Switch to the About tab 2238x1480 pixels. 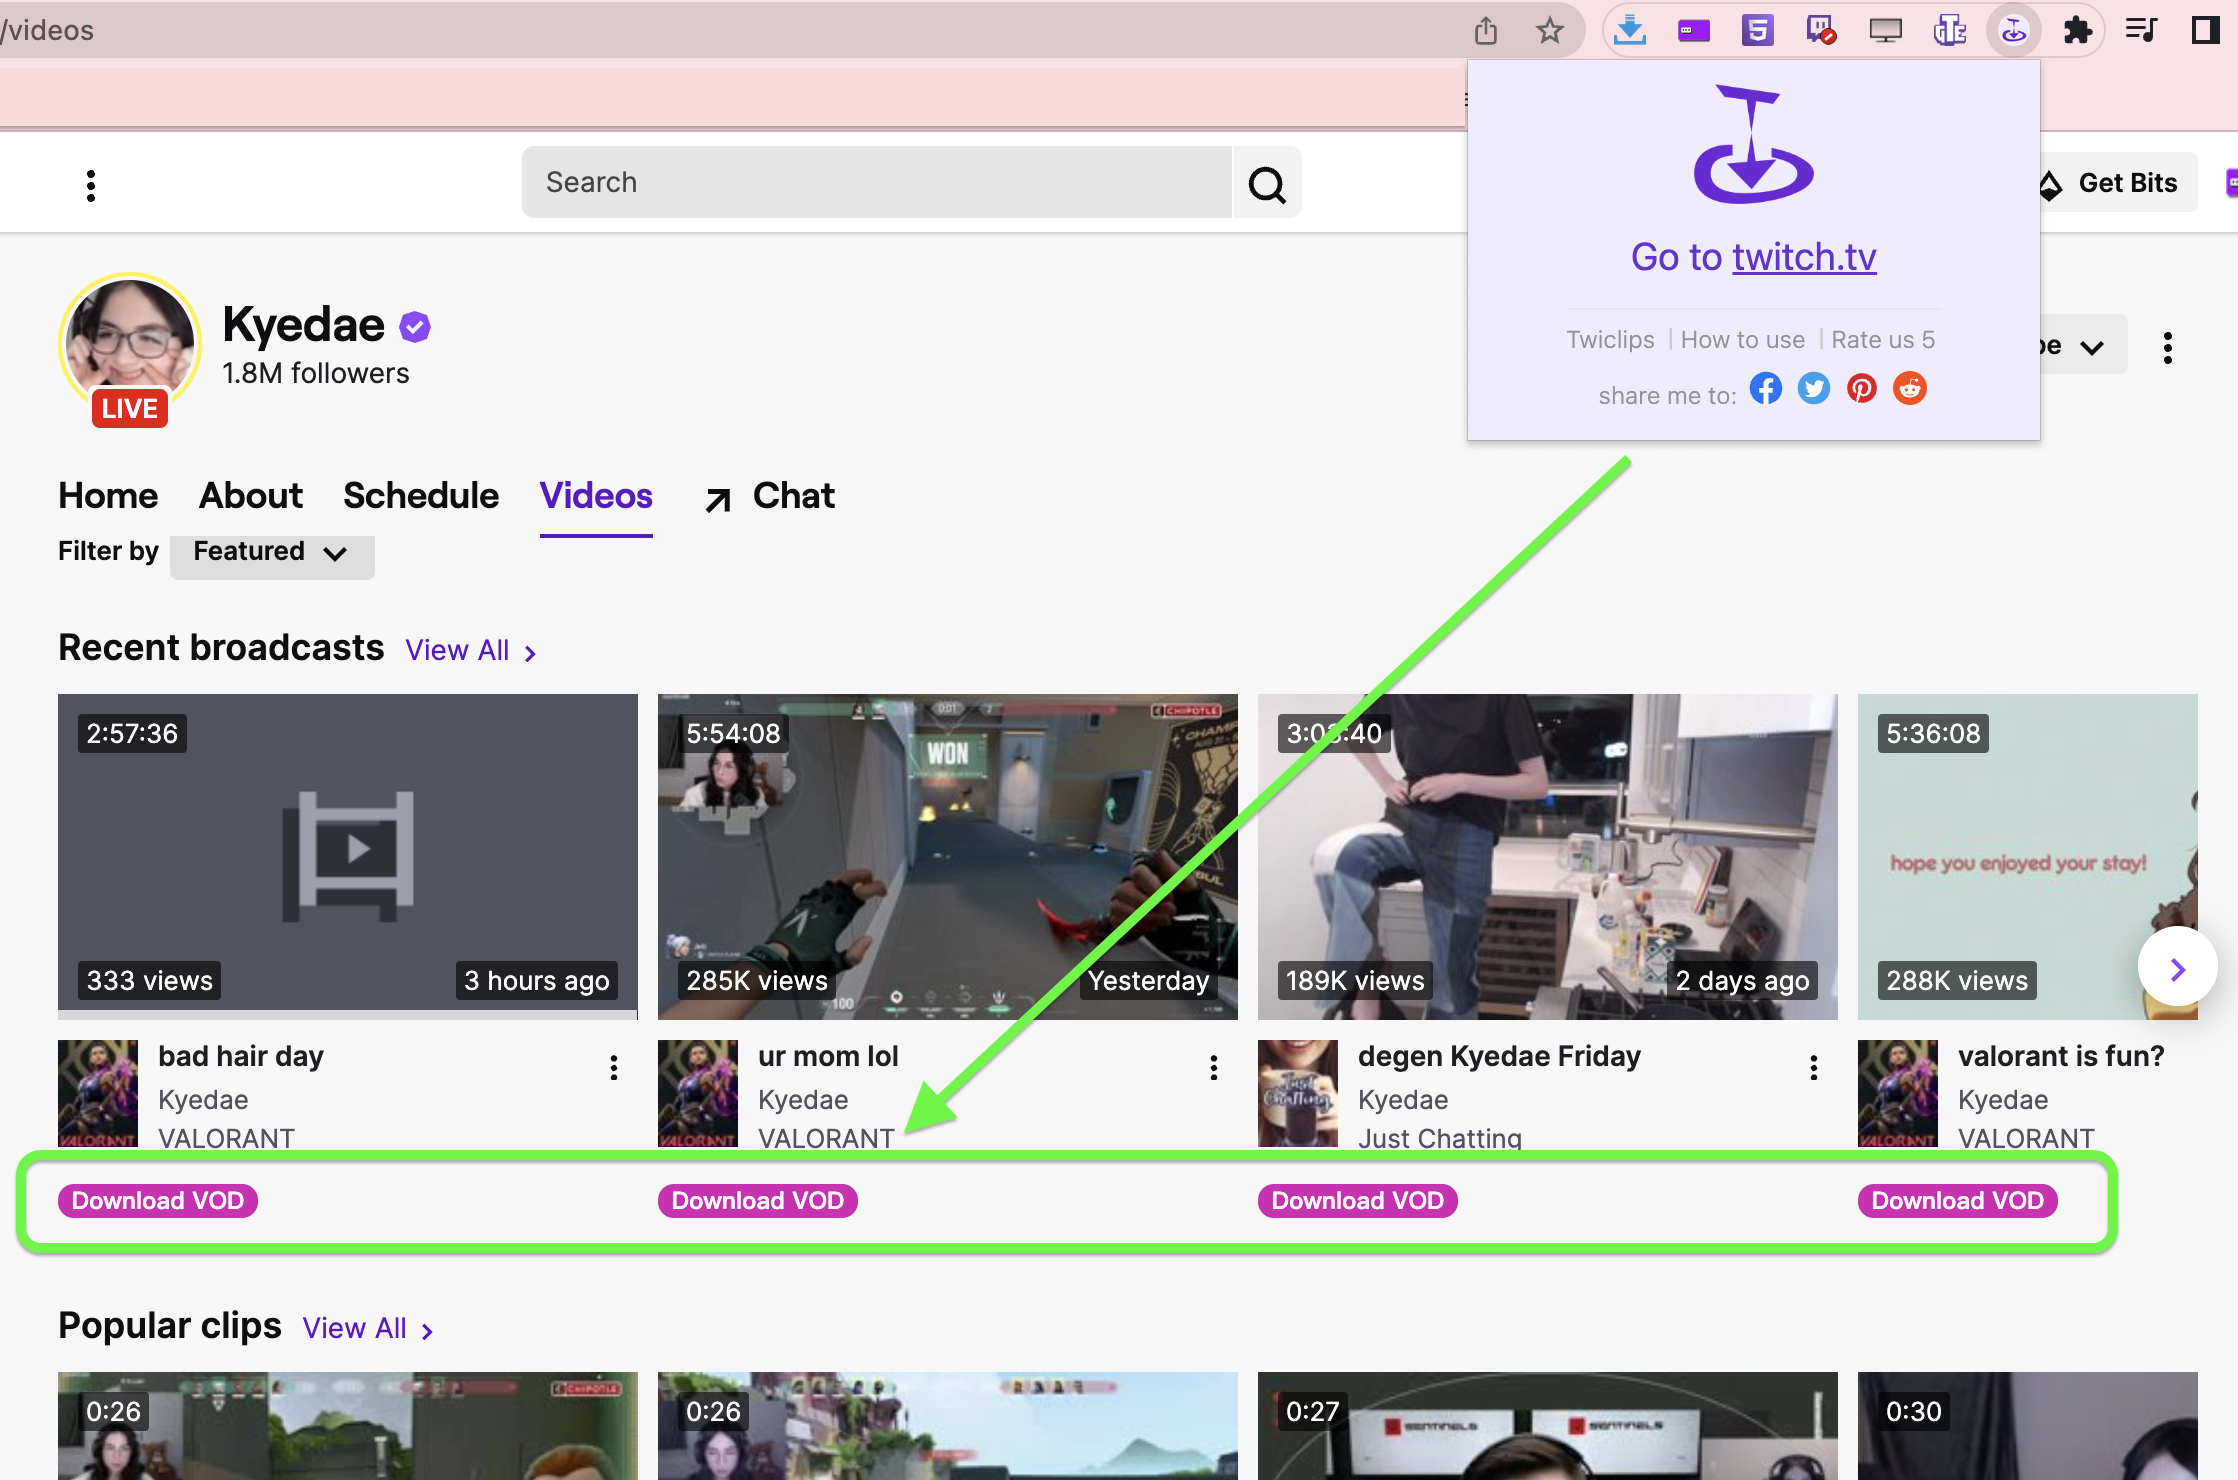250,496
